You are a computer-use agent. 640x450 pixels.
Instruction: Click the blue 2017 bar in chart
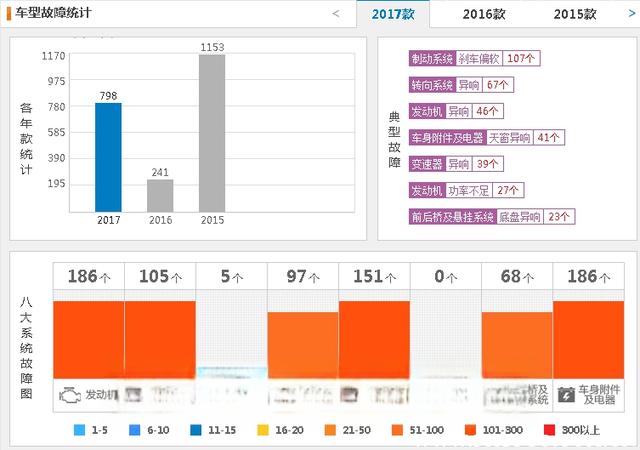coord(108,157)
